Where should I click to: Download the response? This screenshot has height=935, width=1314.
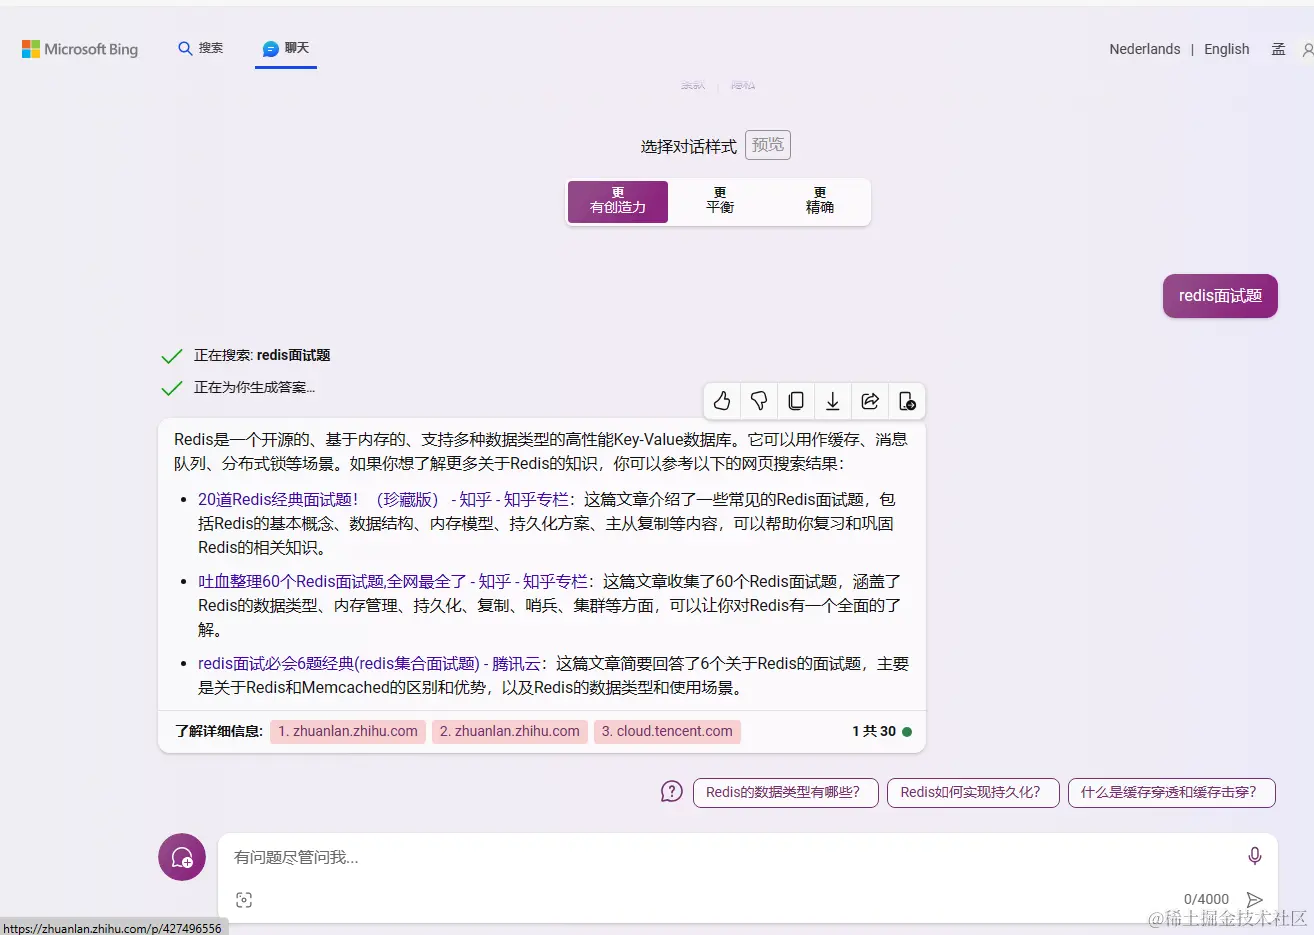pos(833,400)
